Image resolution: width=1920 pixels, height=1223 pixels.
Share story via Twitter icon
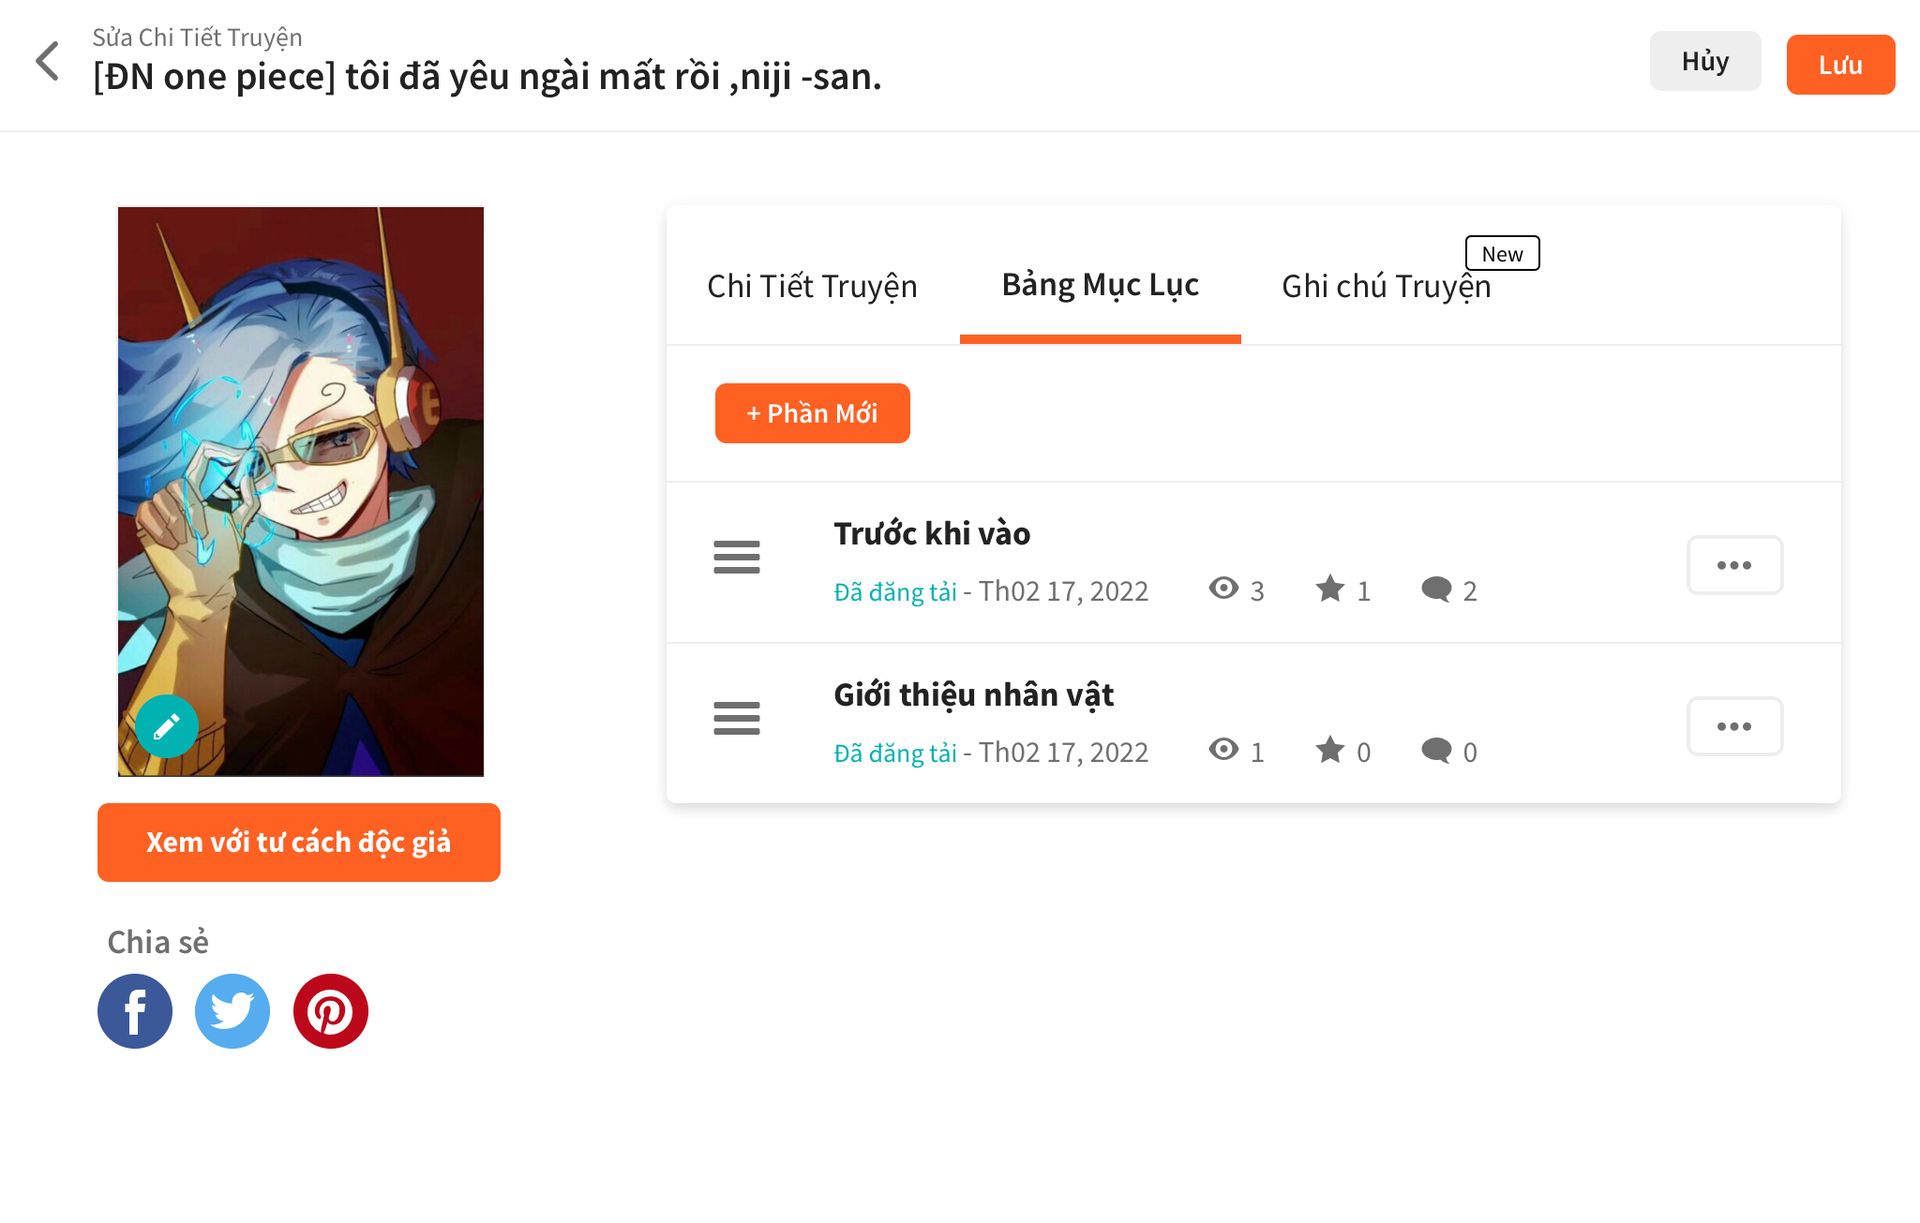click(232, 1011)
